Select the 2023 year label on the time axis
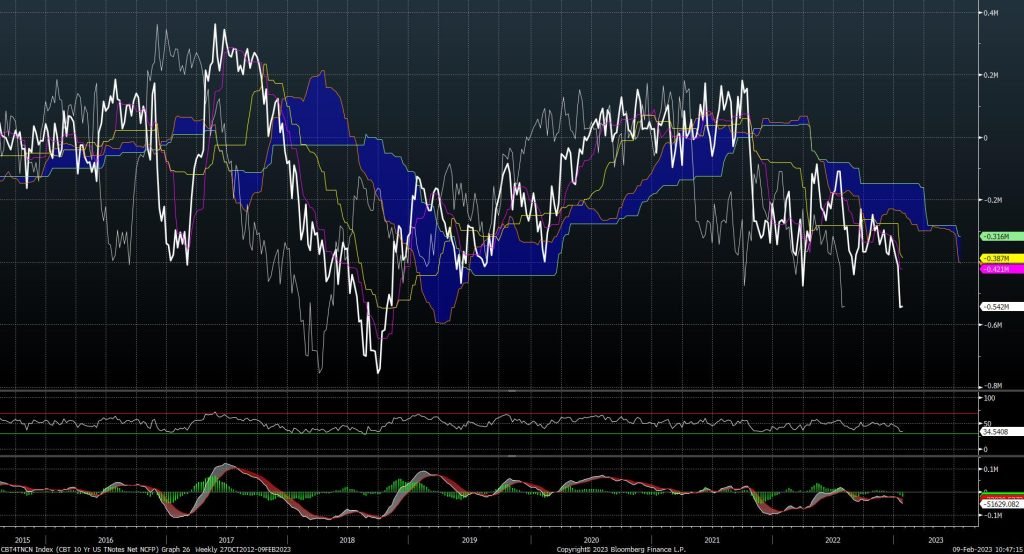Viewport: 1024px width, 554px height. point(935,540)
